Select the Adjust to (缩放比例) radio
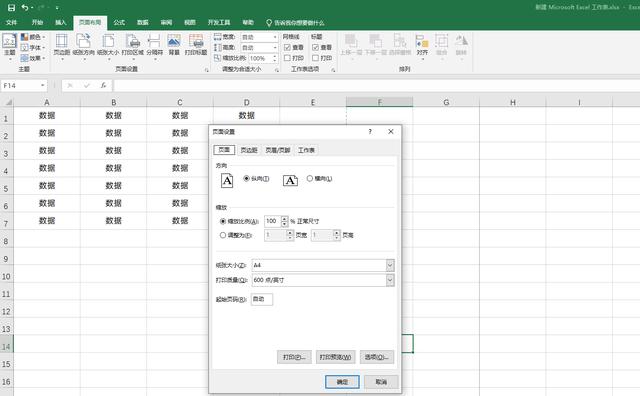640x396 pixels. (223, 221)
